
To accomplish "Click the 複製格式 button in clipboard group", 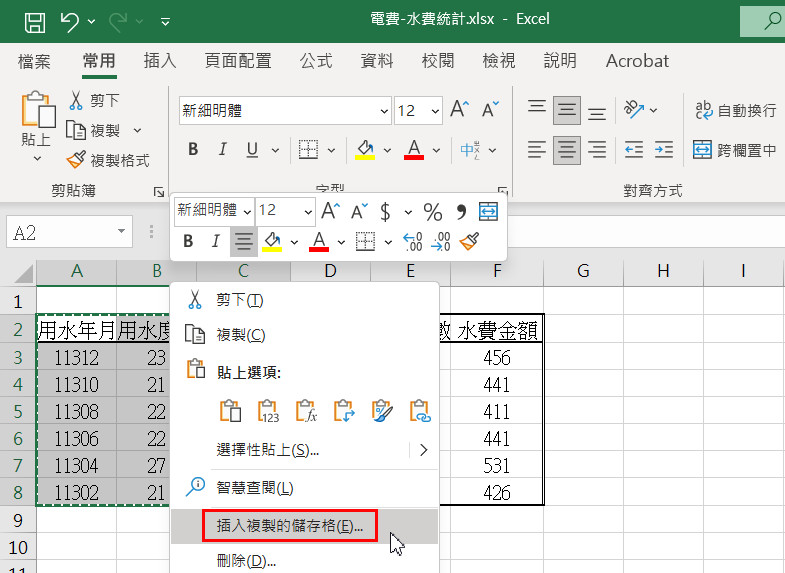I will (108, 160).
